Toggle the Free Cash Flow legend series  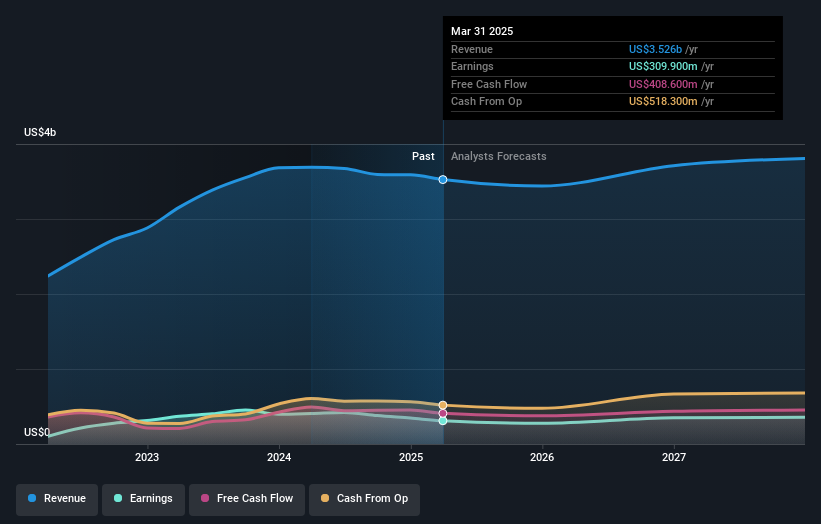pyautogui.click(x=247, y=499)
